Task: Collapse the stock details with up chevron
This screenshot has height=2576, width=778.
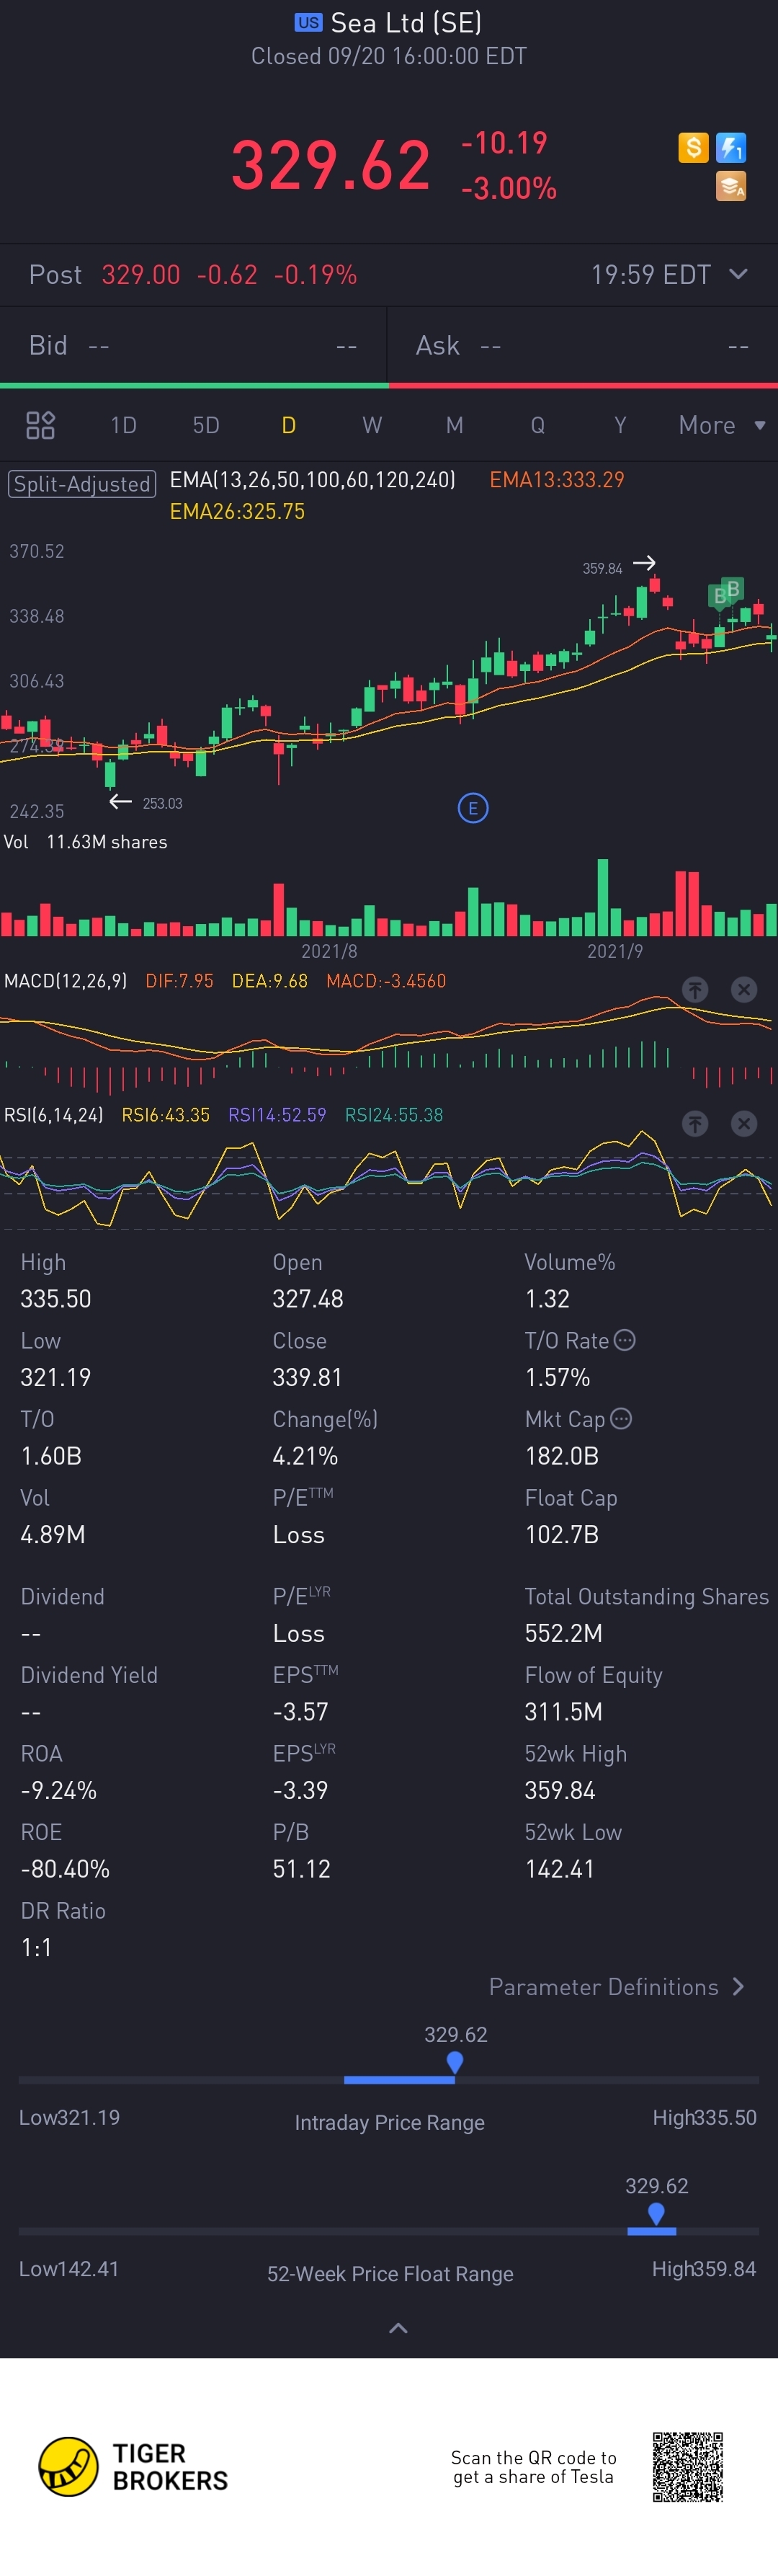Action: click(398, 2328)
